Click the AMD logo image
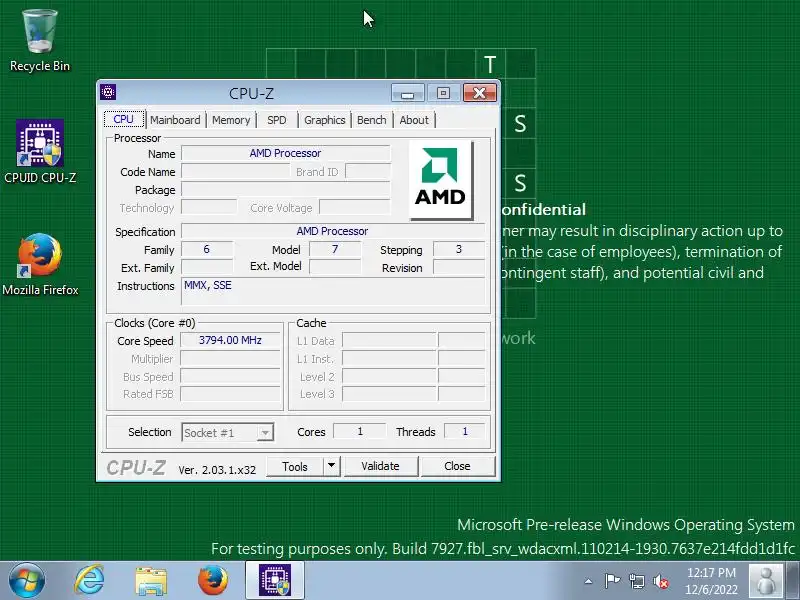800x600 pixels. point(441,180)
